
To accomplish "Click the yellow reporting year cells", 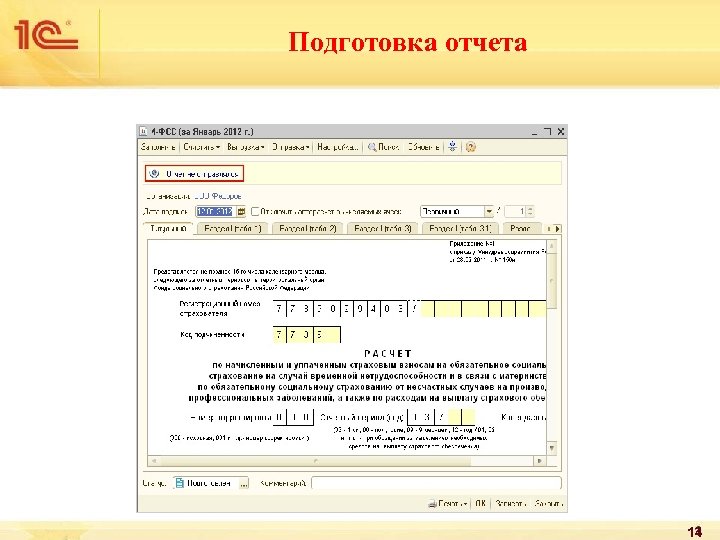I will [x=461, y=417].
